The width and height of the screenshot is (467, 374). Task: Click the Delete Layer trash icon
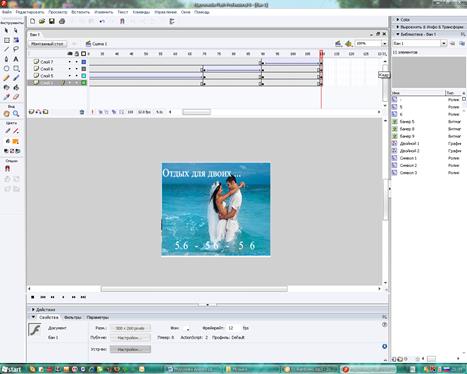82,112
